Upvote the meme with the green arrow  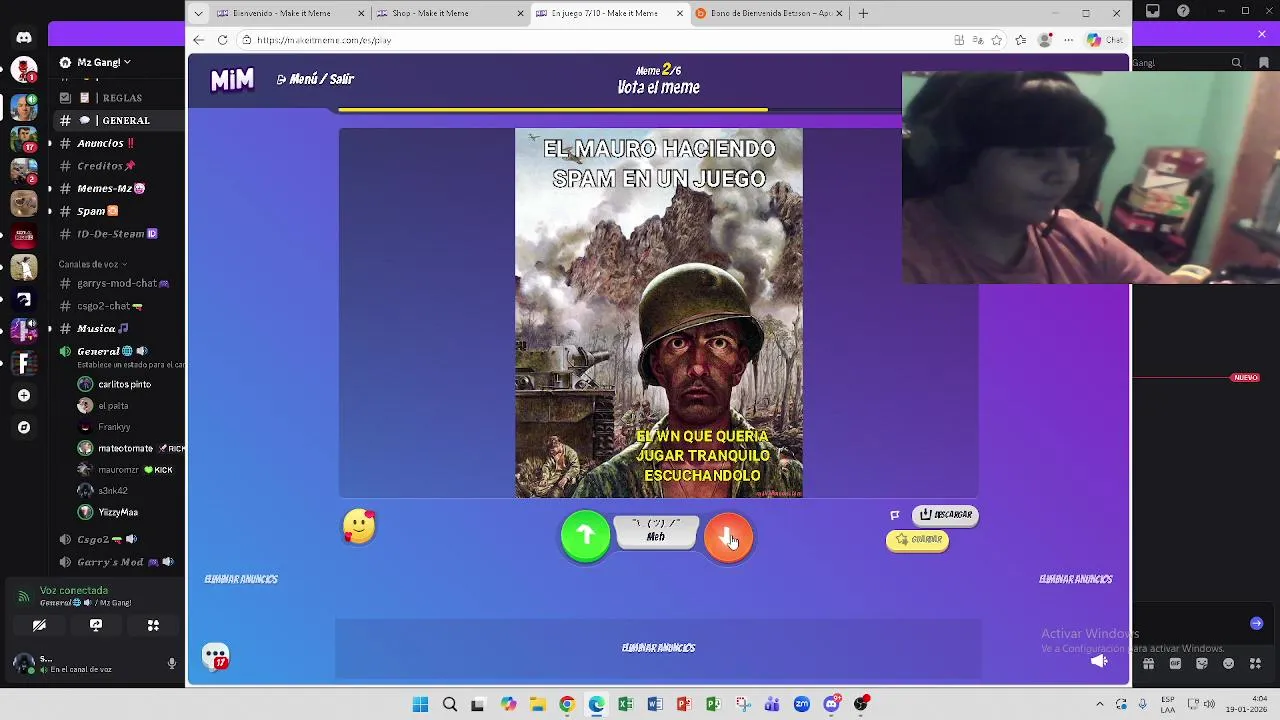[x=585, y=536]
